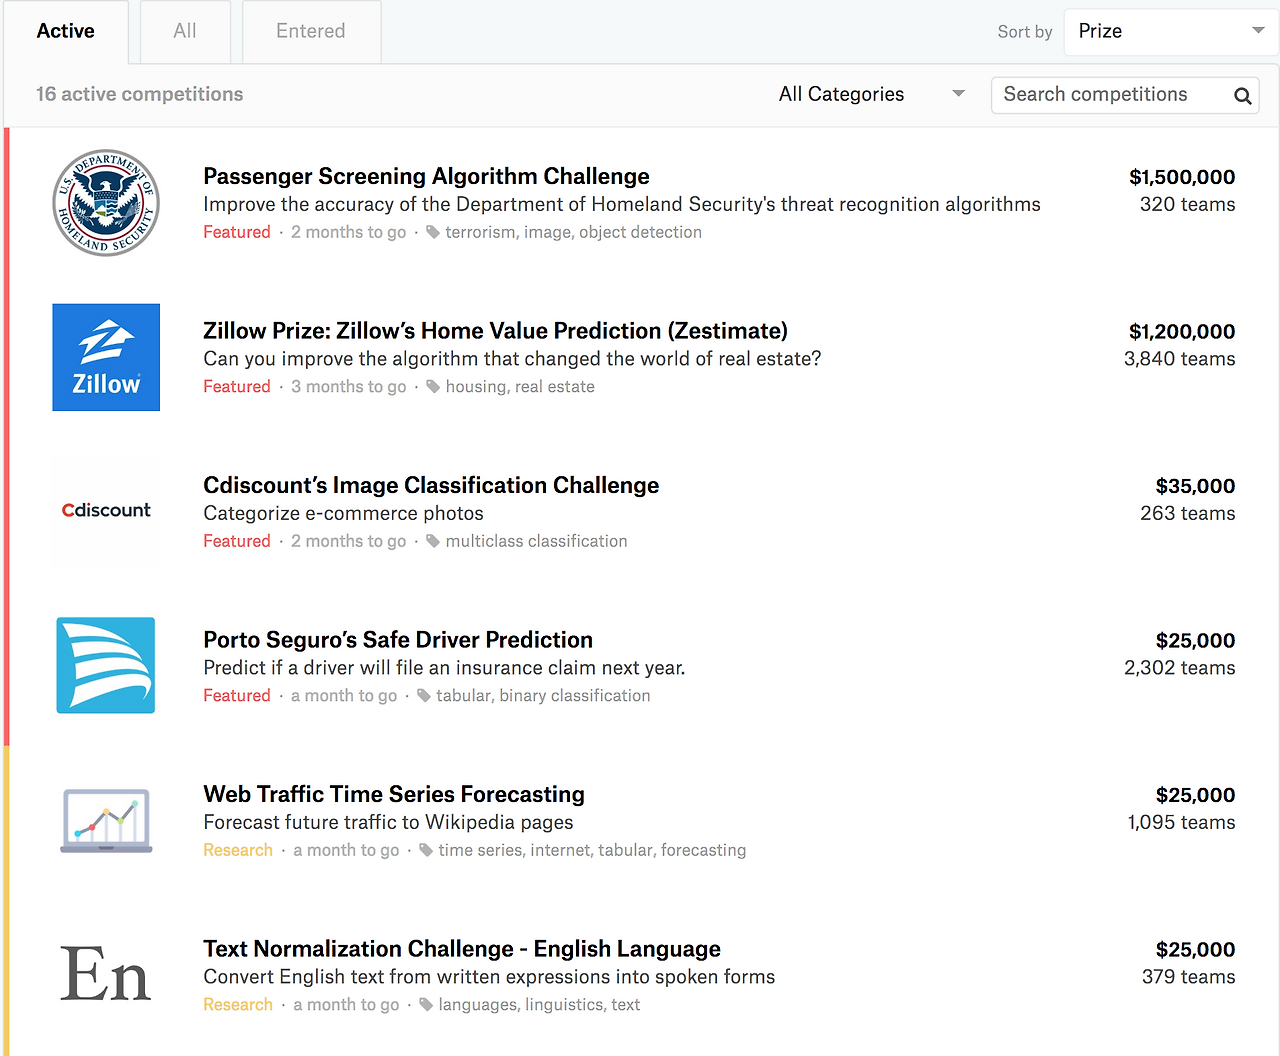Click the Cdiscount logo
The height and width of the screenshot is (1056, 1280).
[x=106, y=511]
